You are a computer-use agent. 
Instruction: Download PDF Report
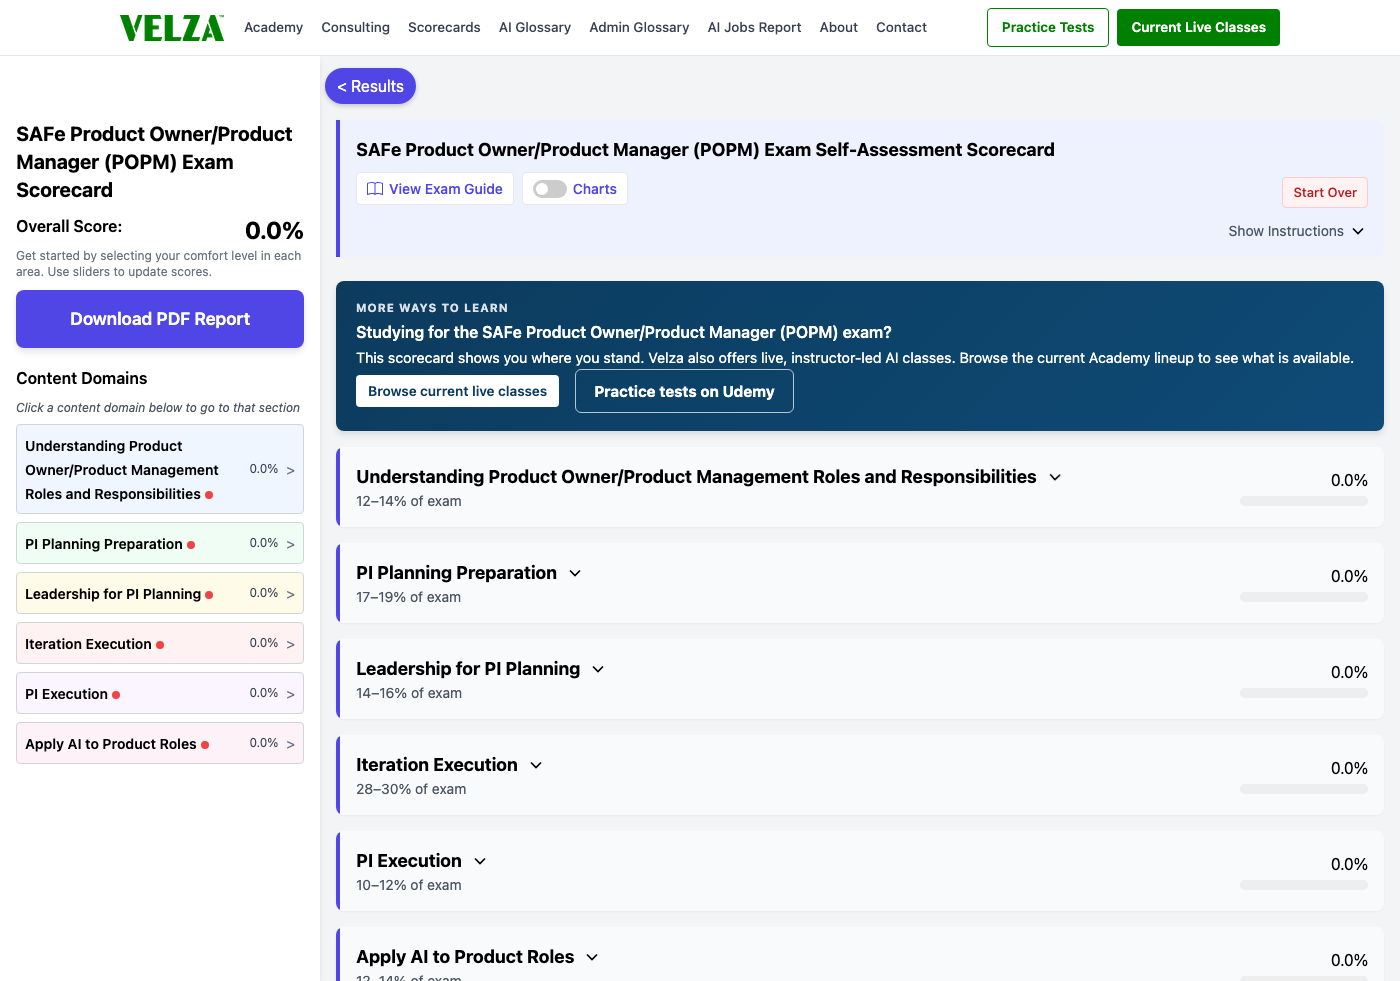(160, 319)
